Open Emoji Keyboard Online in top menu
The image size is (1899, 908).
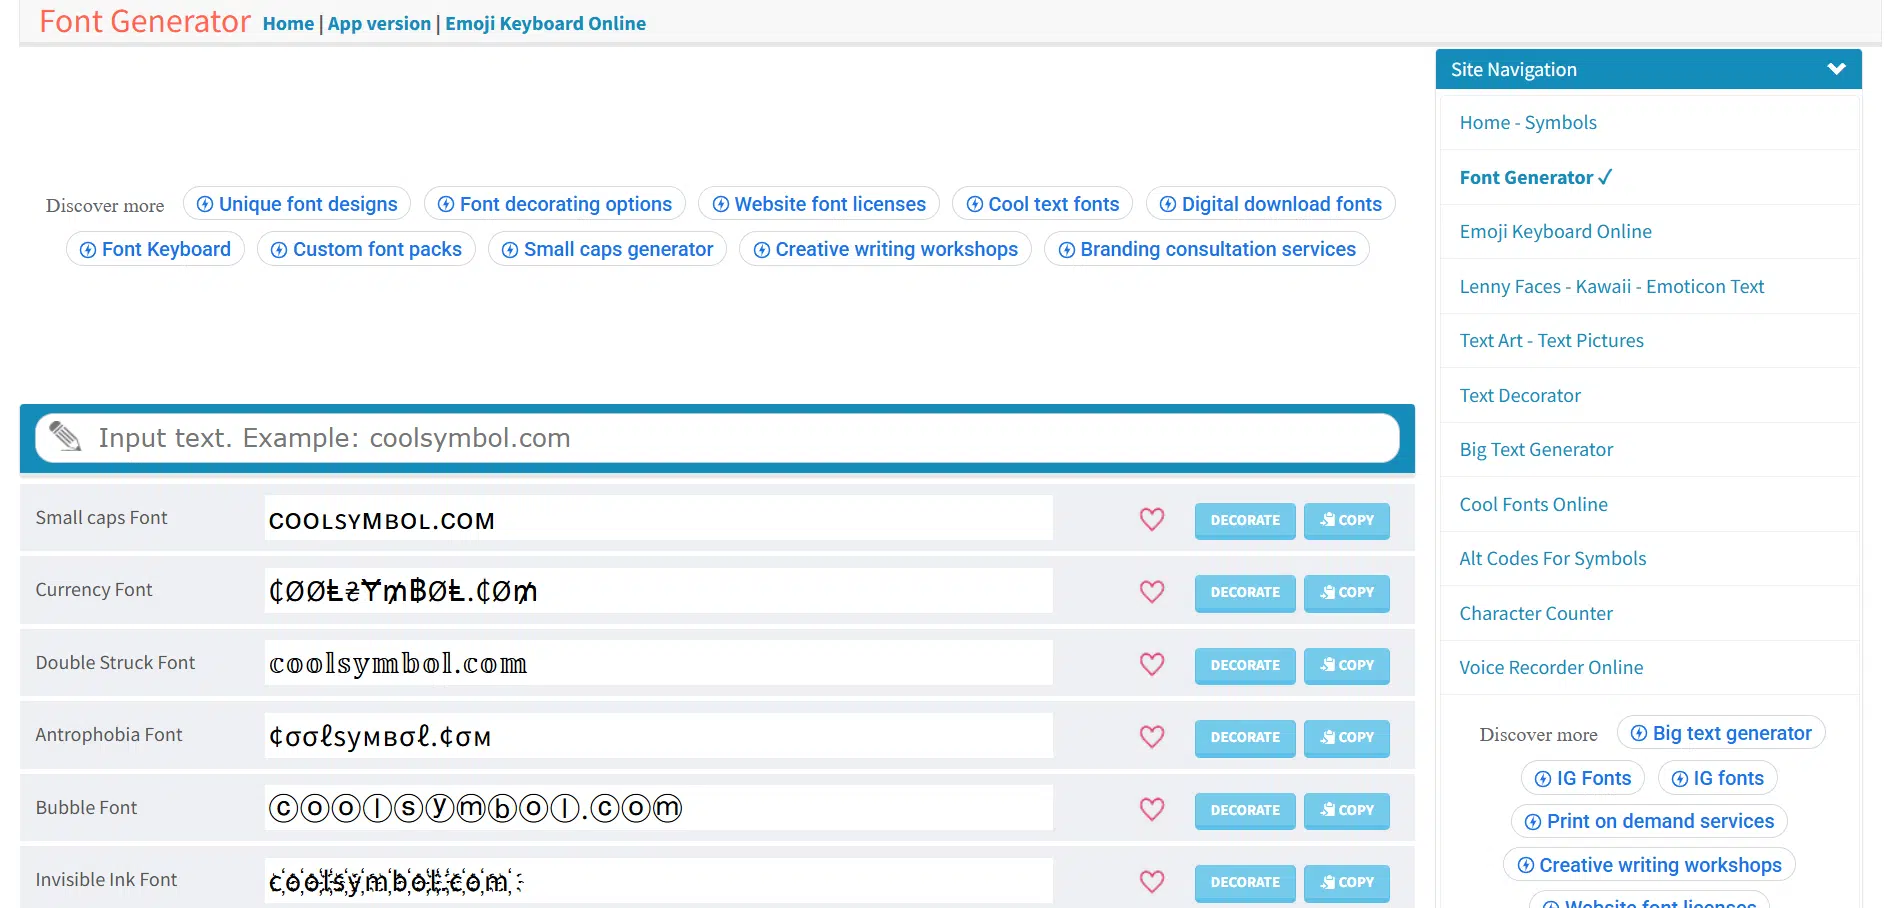(x=545, y=23)
